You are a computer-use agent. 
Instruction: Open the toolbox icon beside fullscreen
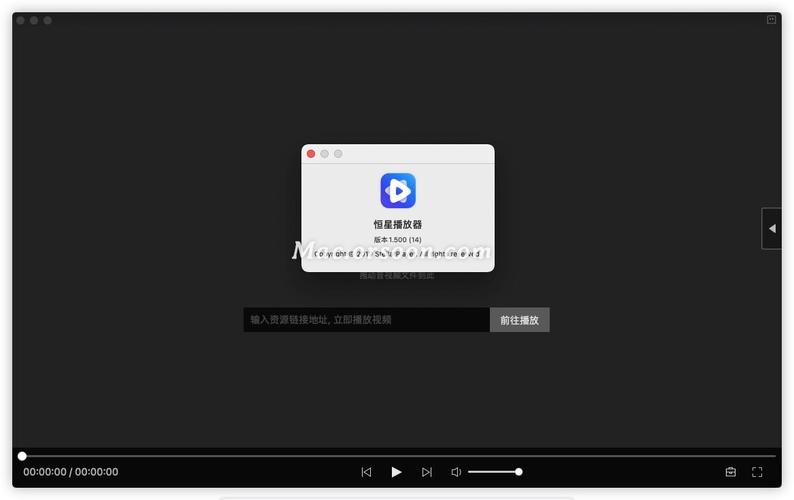(x=730, y=472)
